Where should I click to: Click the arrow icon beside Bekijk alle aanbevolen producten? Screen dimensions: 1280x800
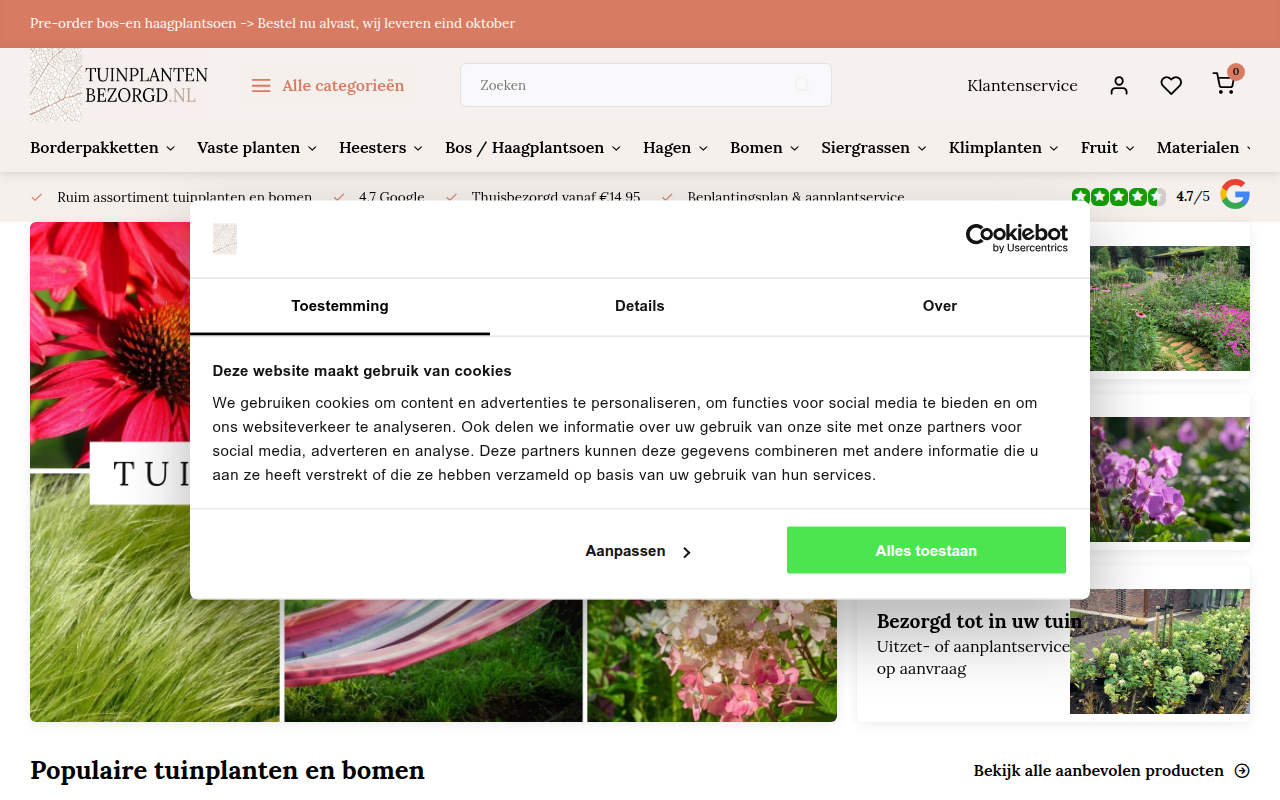click(1242, 771)
